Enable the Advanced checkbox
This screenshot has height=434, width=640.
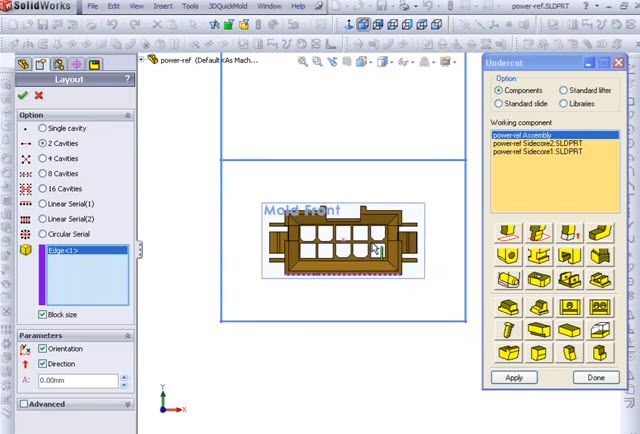tap(24, 404)
